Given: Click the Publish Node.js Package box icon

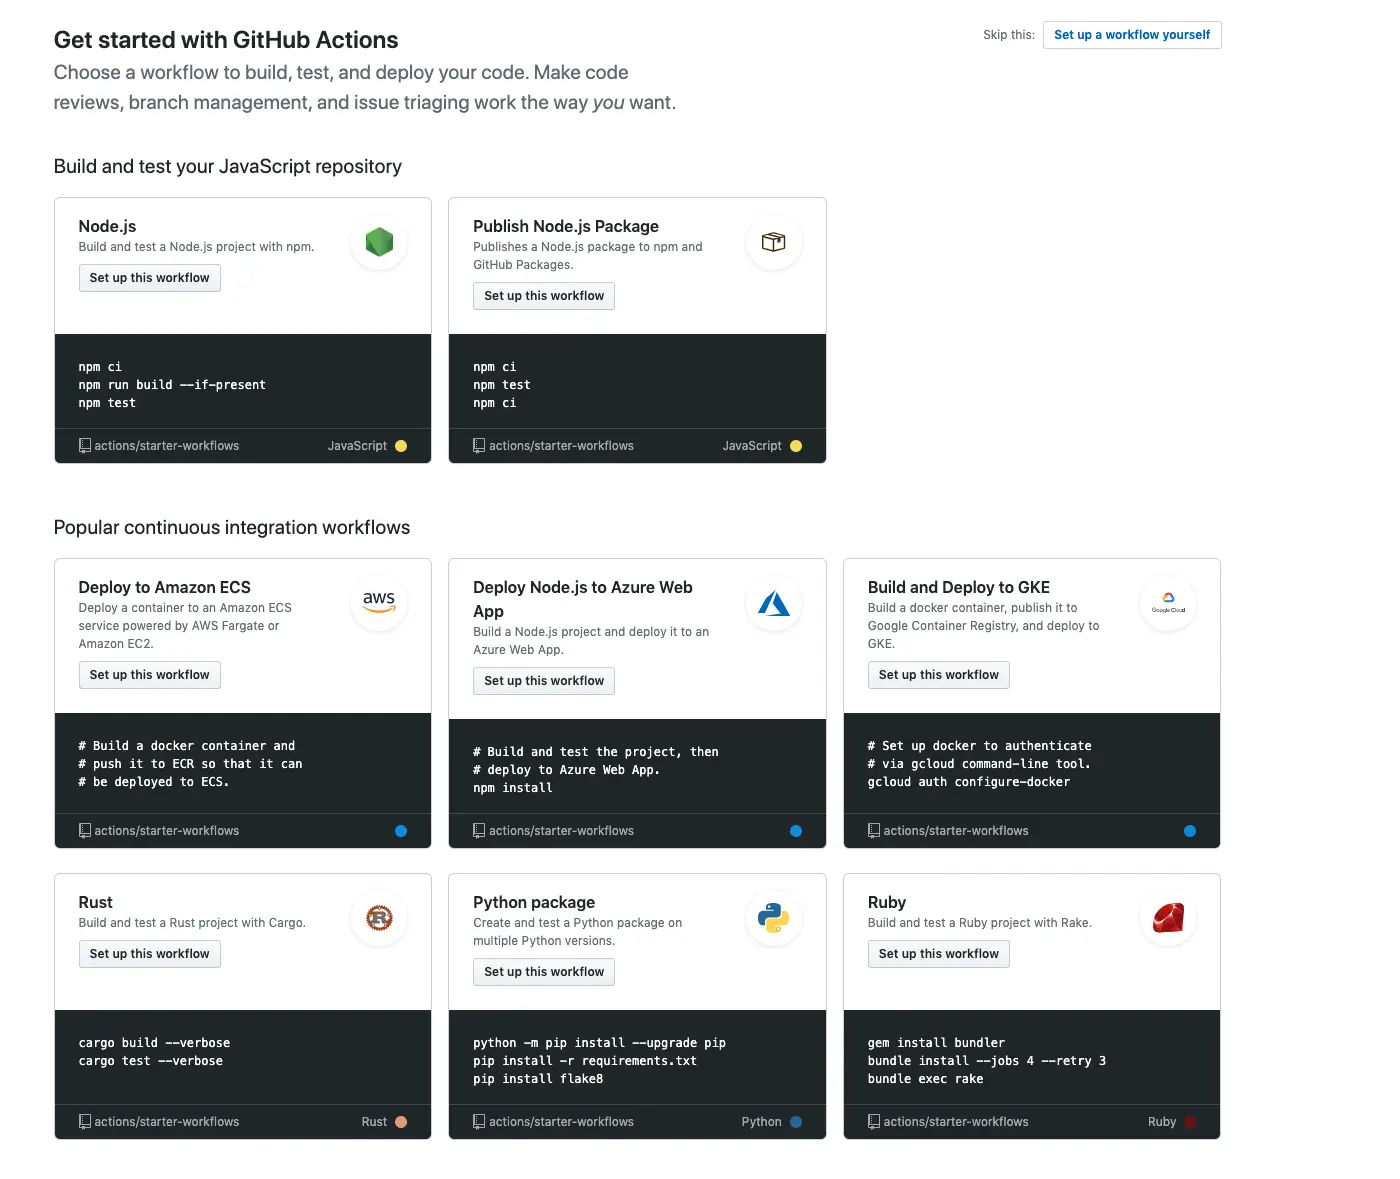Looking at the screenshot, I should coord(774,242).
